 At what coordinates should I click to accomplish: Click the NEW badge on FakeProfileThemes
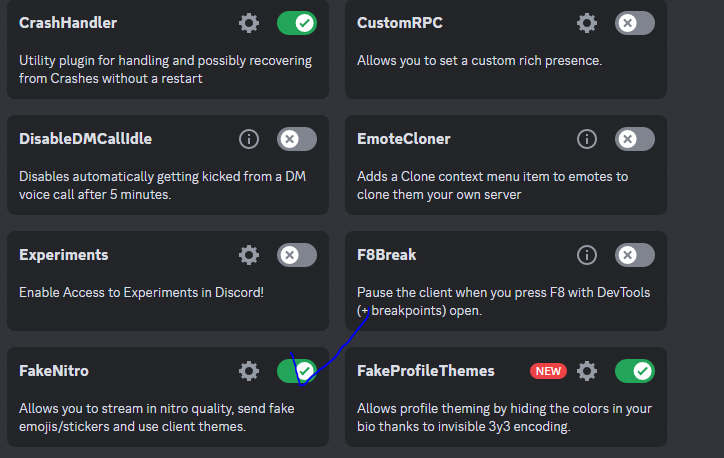(548, 371)
